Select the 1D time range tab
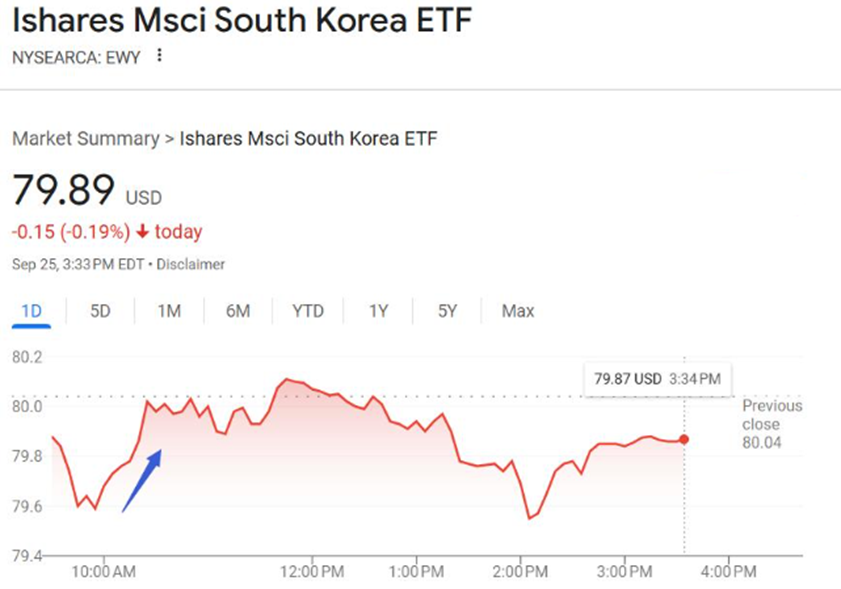 point(31,311)
